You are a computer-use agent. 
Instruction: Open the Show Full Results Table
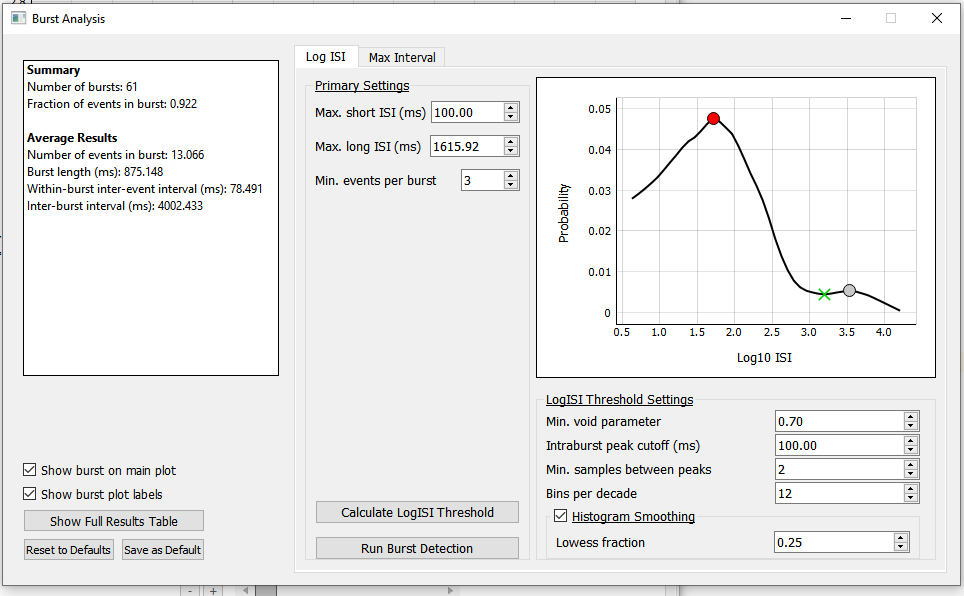point(114,521)
